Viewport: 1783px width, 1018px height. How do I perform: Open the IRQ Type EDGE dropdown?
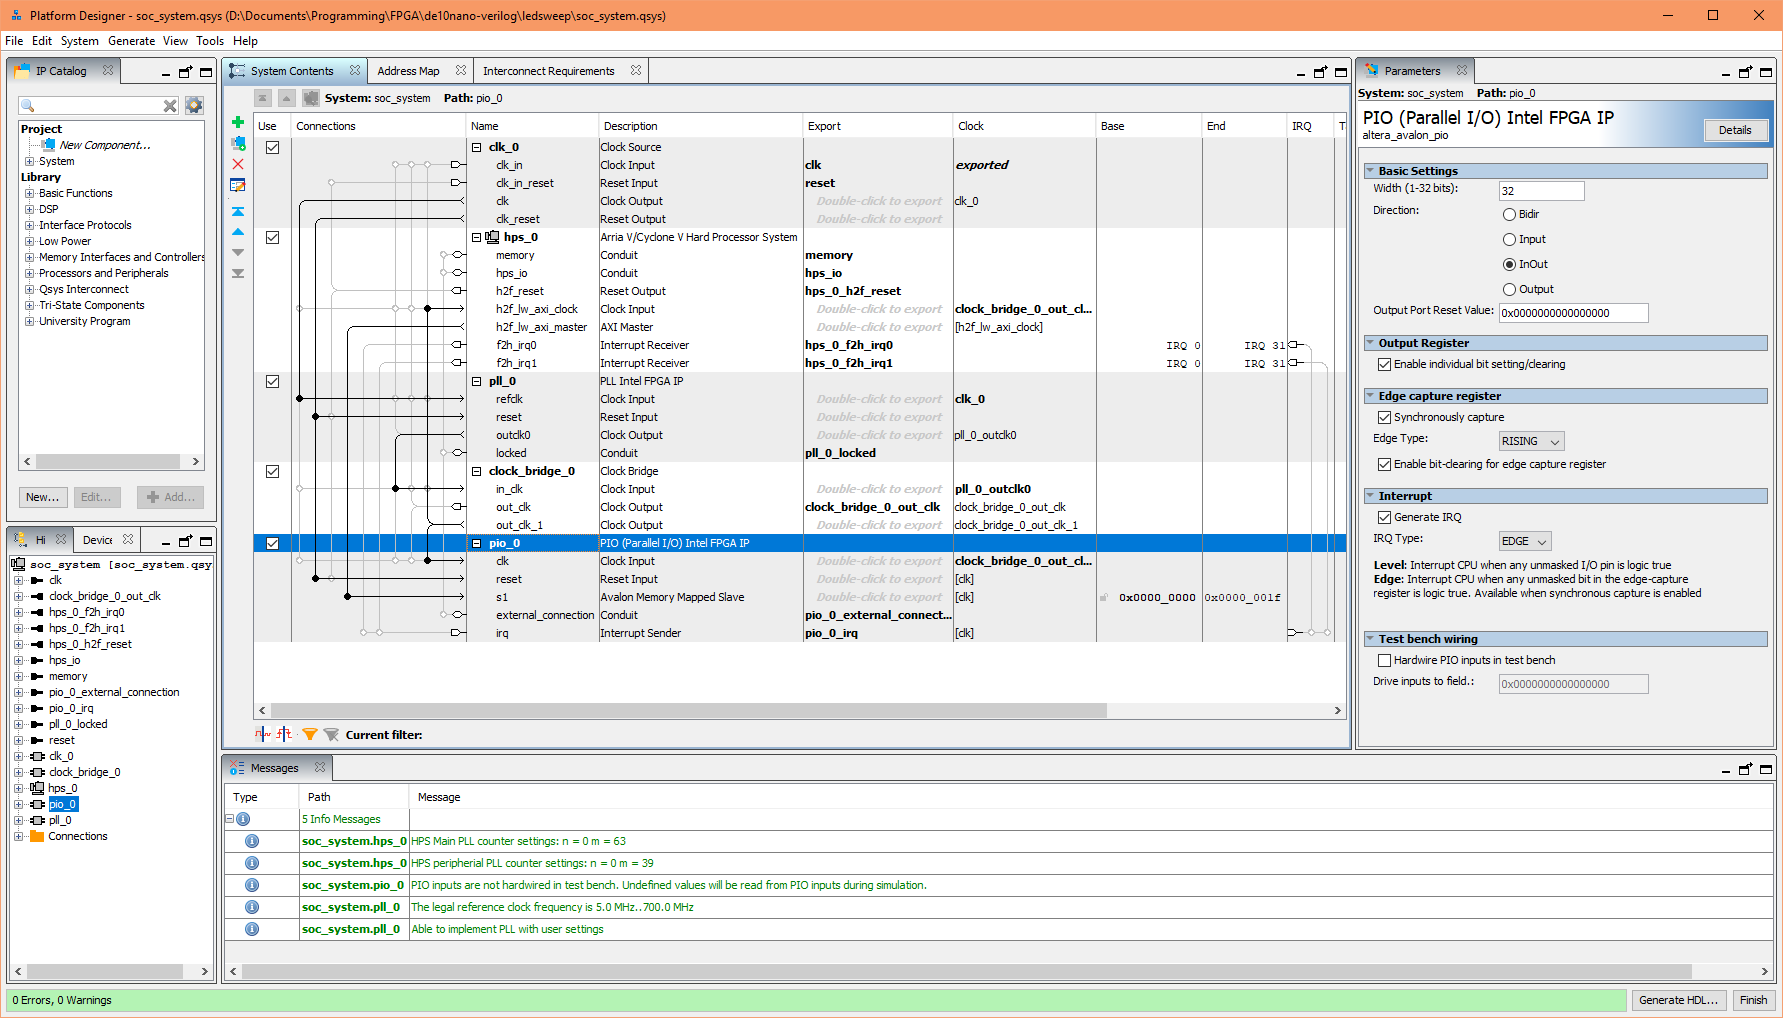click(1525, 541)
